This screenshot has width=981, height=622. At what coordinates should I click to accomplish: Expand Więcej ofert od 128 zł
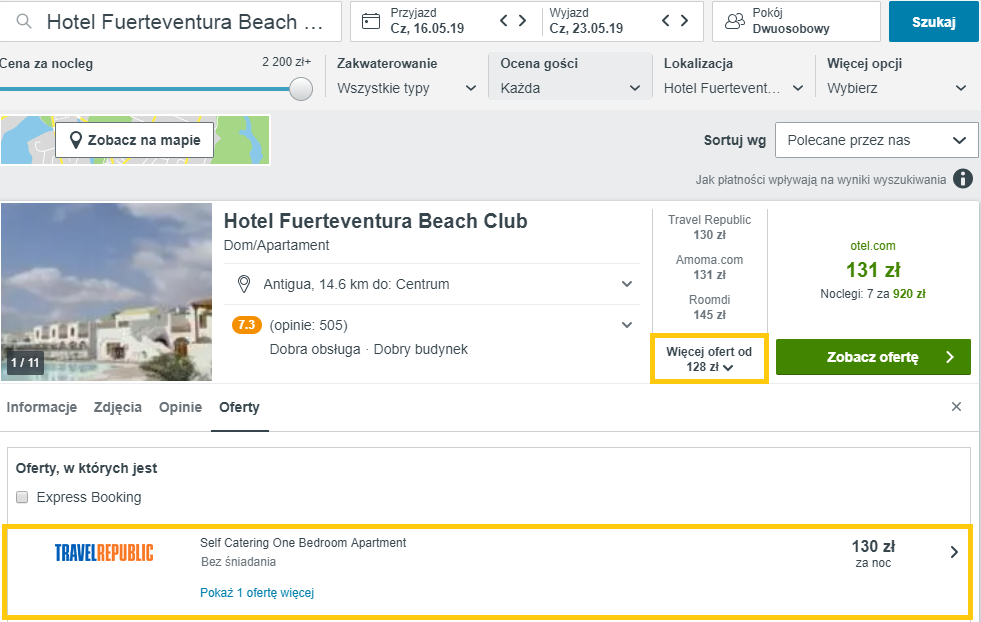pyautogui.click(x=709, y=359)
